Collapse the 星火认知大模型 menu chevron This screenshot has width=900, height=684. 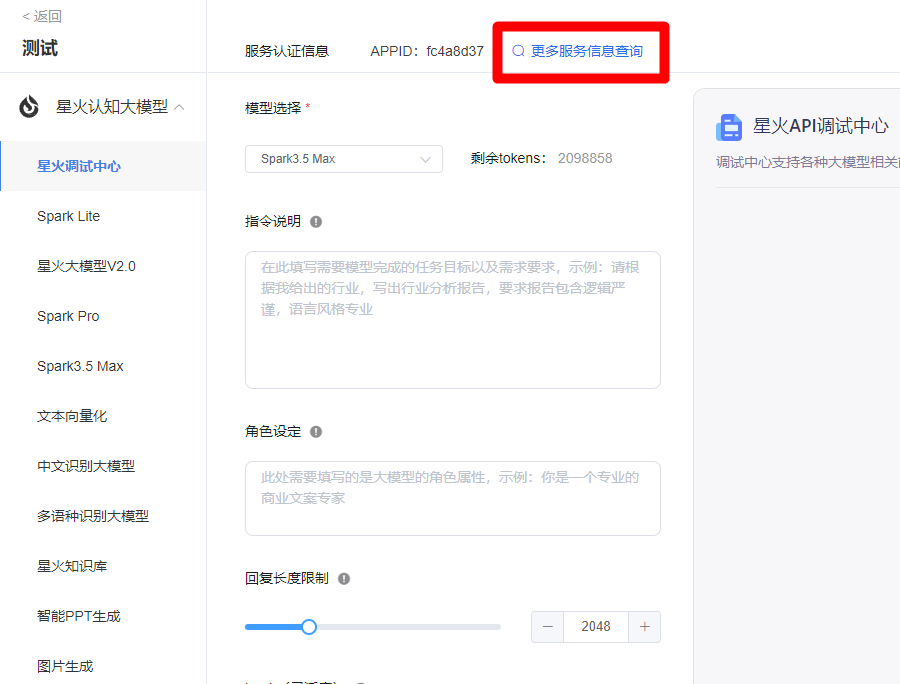pos(179,107)
